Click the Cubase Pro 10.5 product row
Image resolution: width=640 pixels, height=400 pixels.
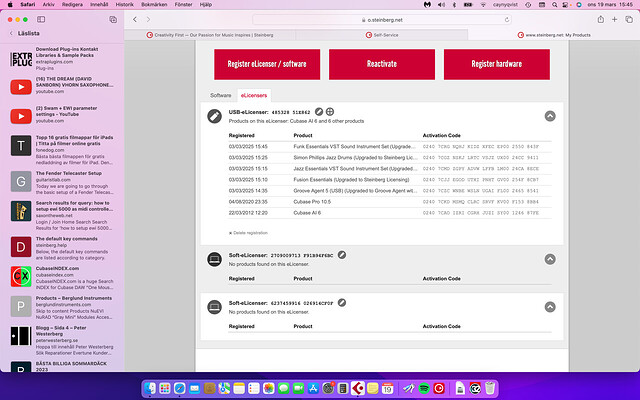(x=390, y=202)
